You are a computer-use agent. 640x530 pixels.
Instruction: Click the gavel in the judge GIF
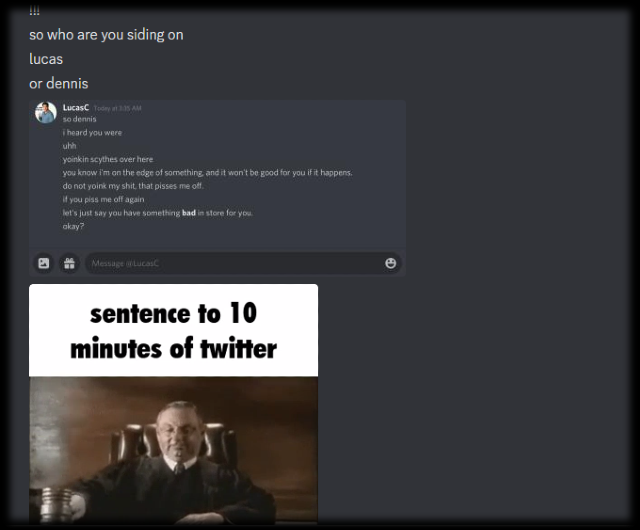(x=57, y=503)
